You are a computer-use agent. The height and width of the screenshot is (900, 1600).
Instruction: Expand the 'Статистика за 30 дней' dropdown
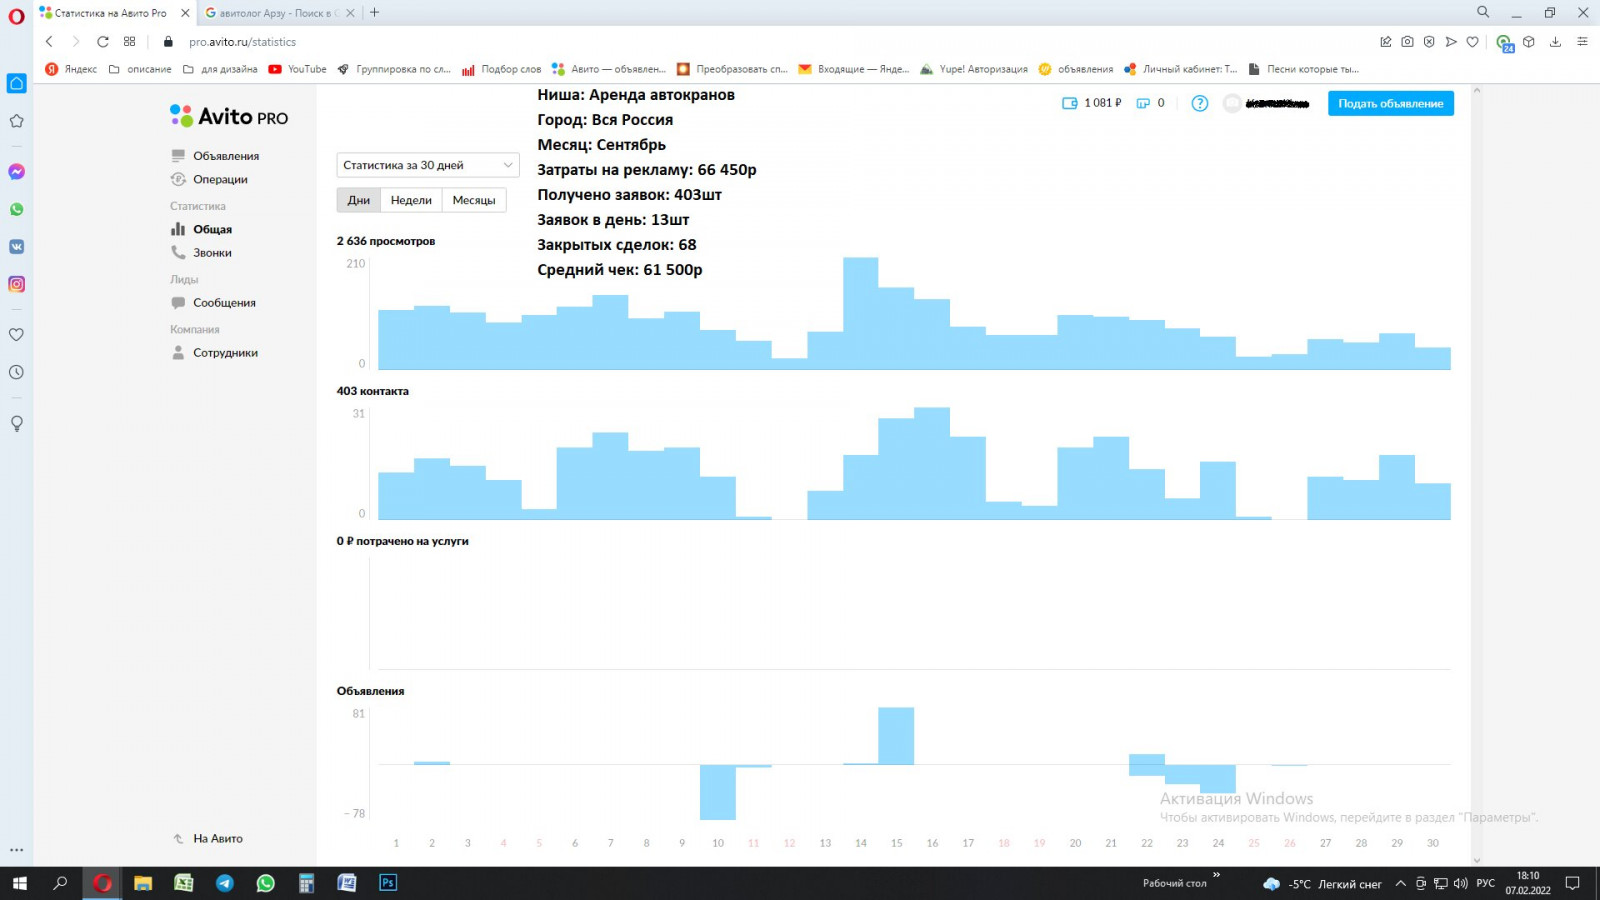click(428, 165)
